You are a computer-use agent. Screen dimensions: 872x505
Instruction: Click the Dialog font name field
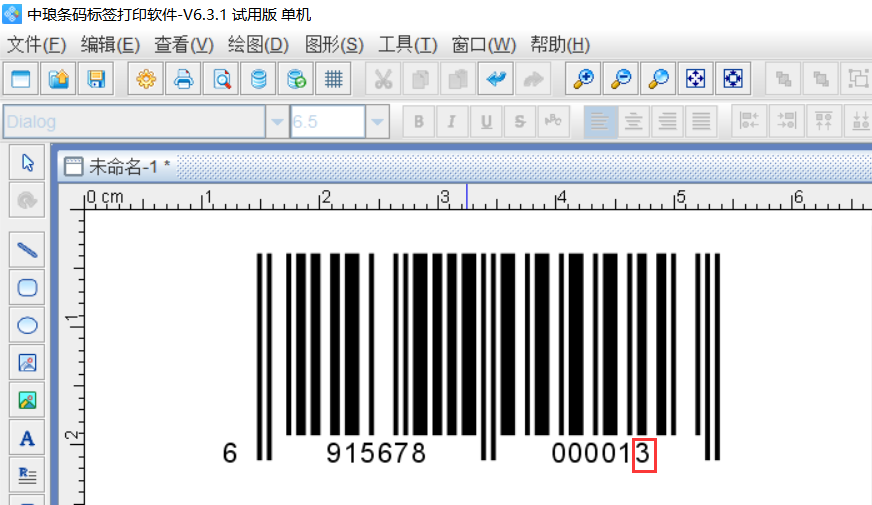coord(134,121)
